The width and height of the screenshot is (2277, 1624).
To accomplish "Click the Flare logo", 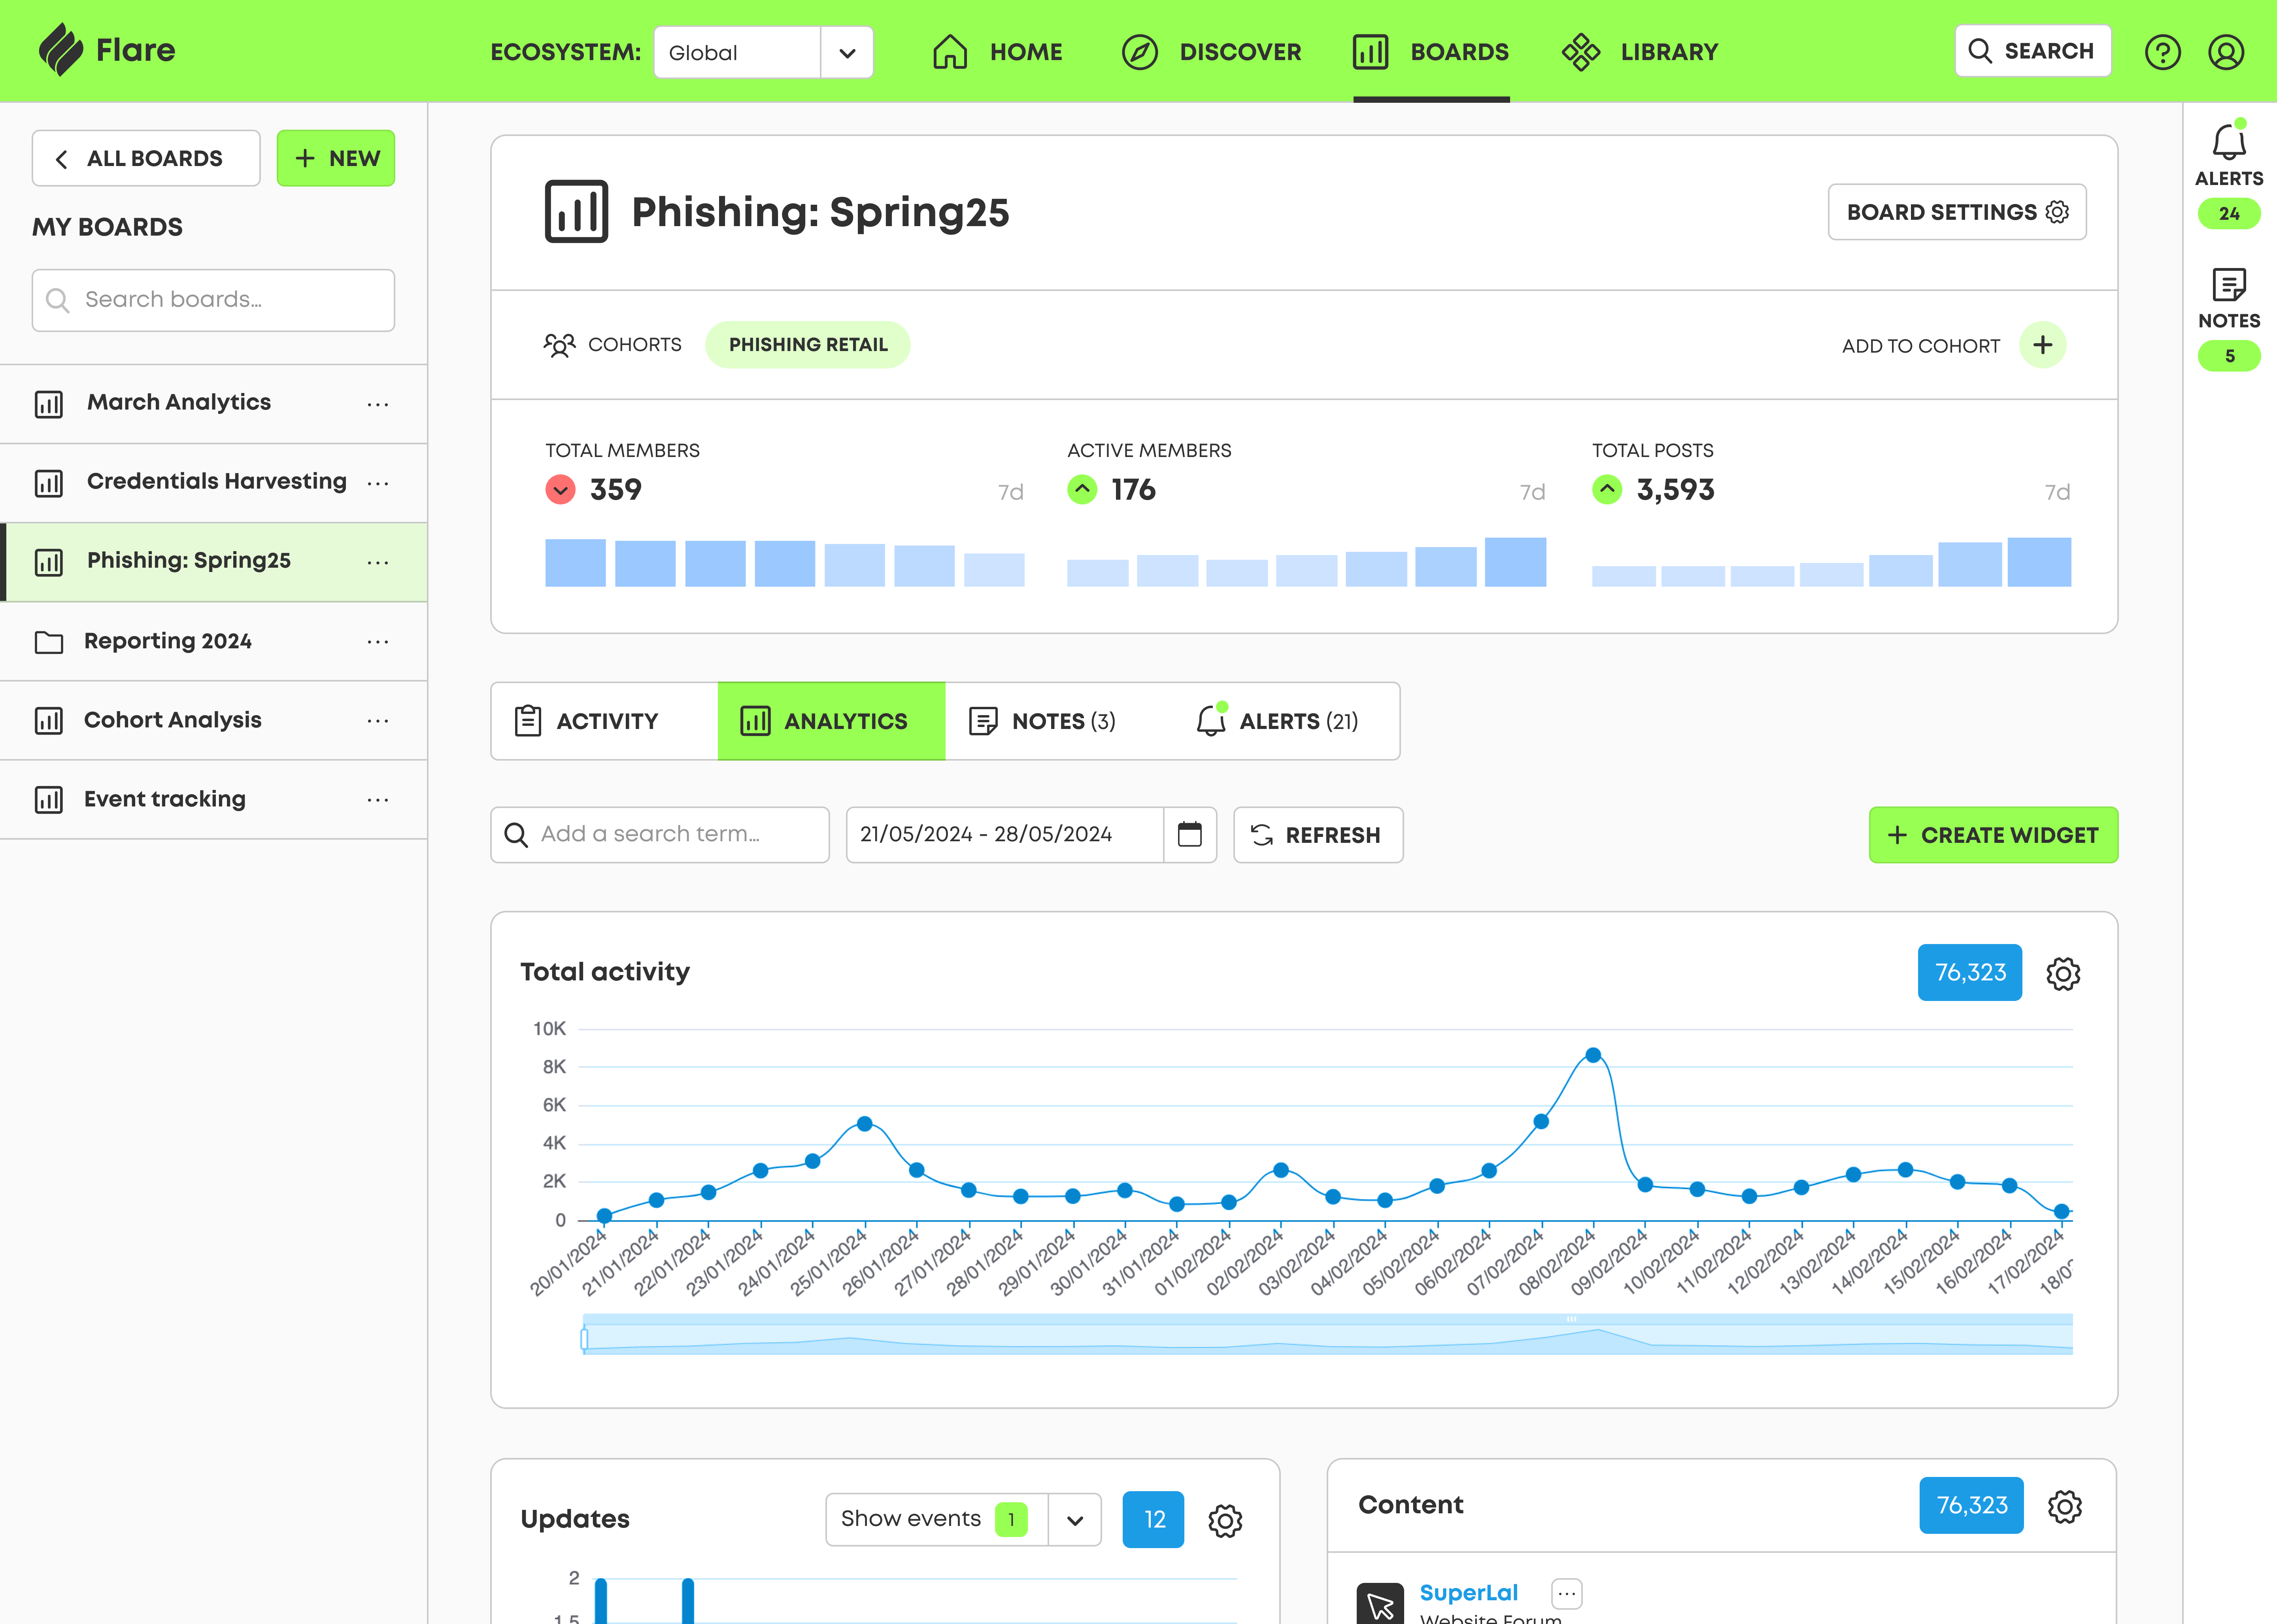I will click(x=107, y=50).
